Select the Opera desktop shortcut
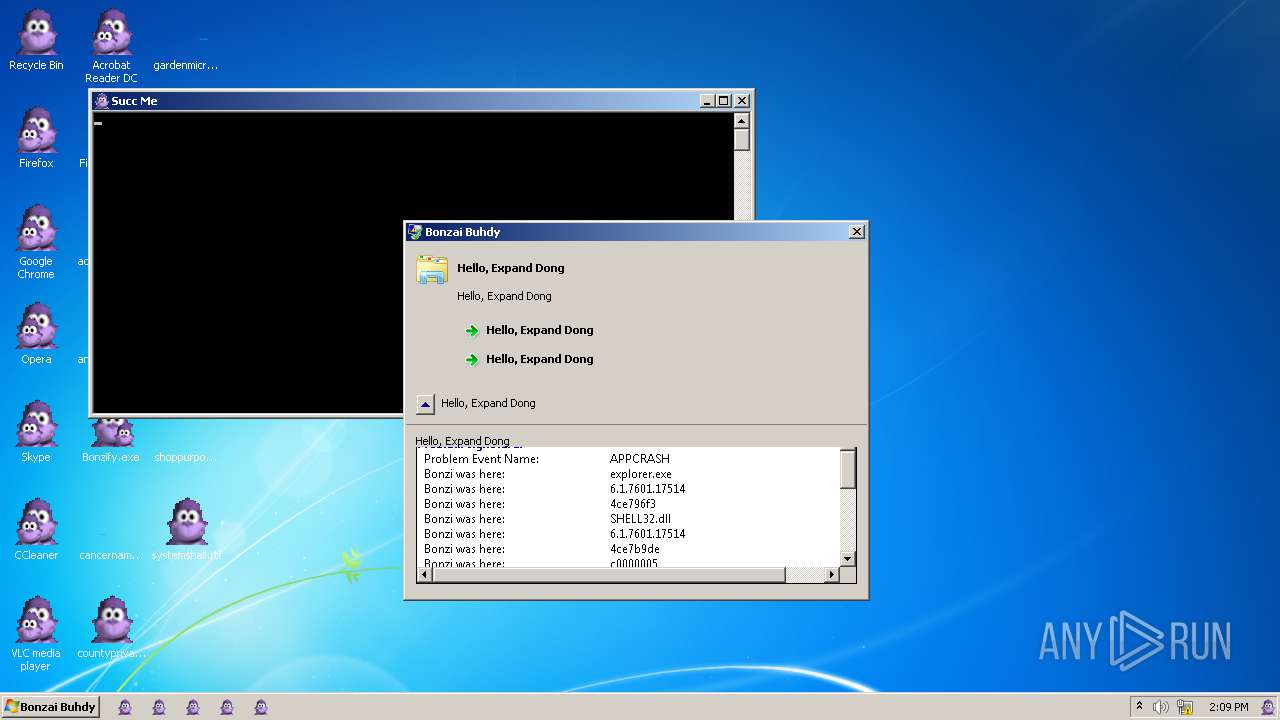 (36, 334)
